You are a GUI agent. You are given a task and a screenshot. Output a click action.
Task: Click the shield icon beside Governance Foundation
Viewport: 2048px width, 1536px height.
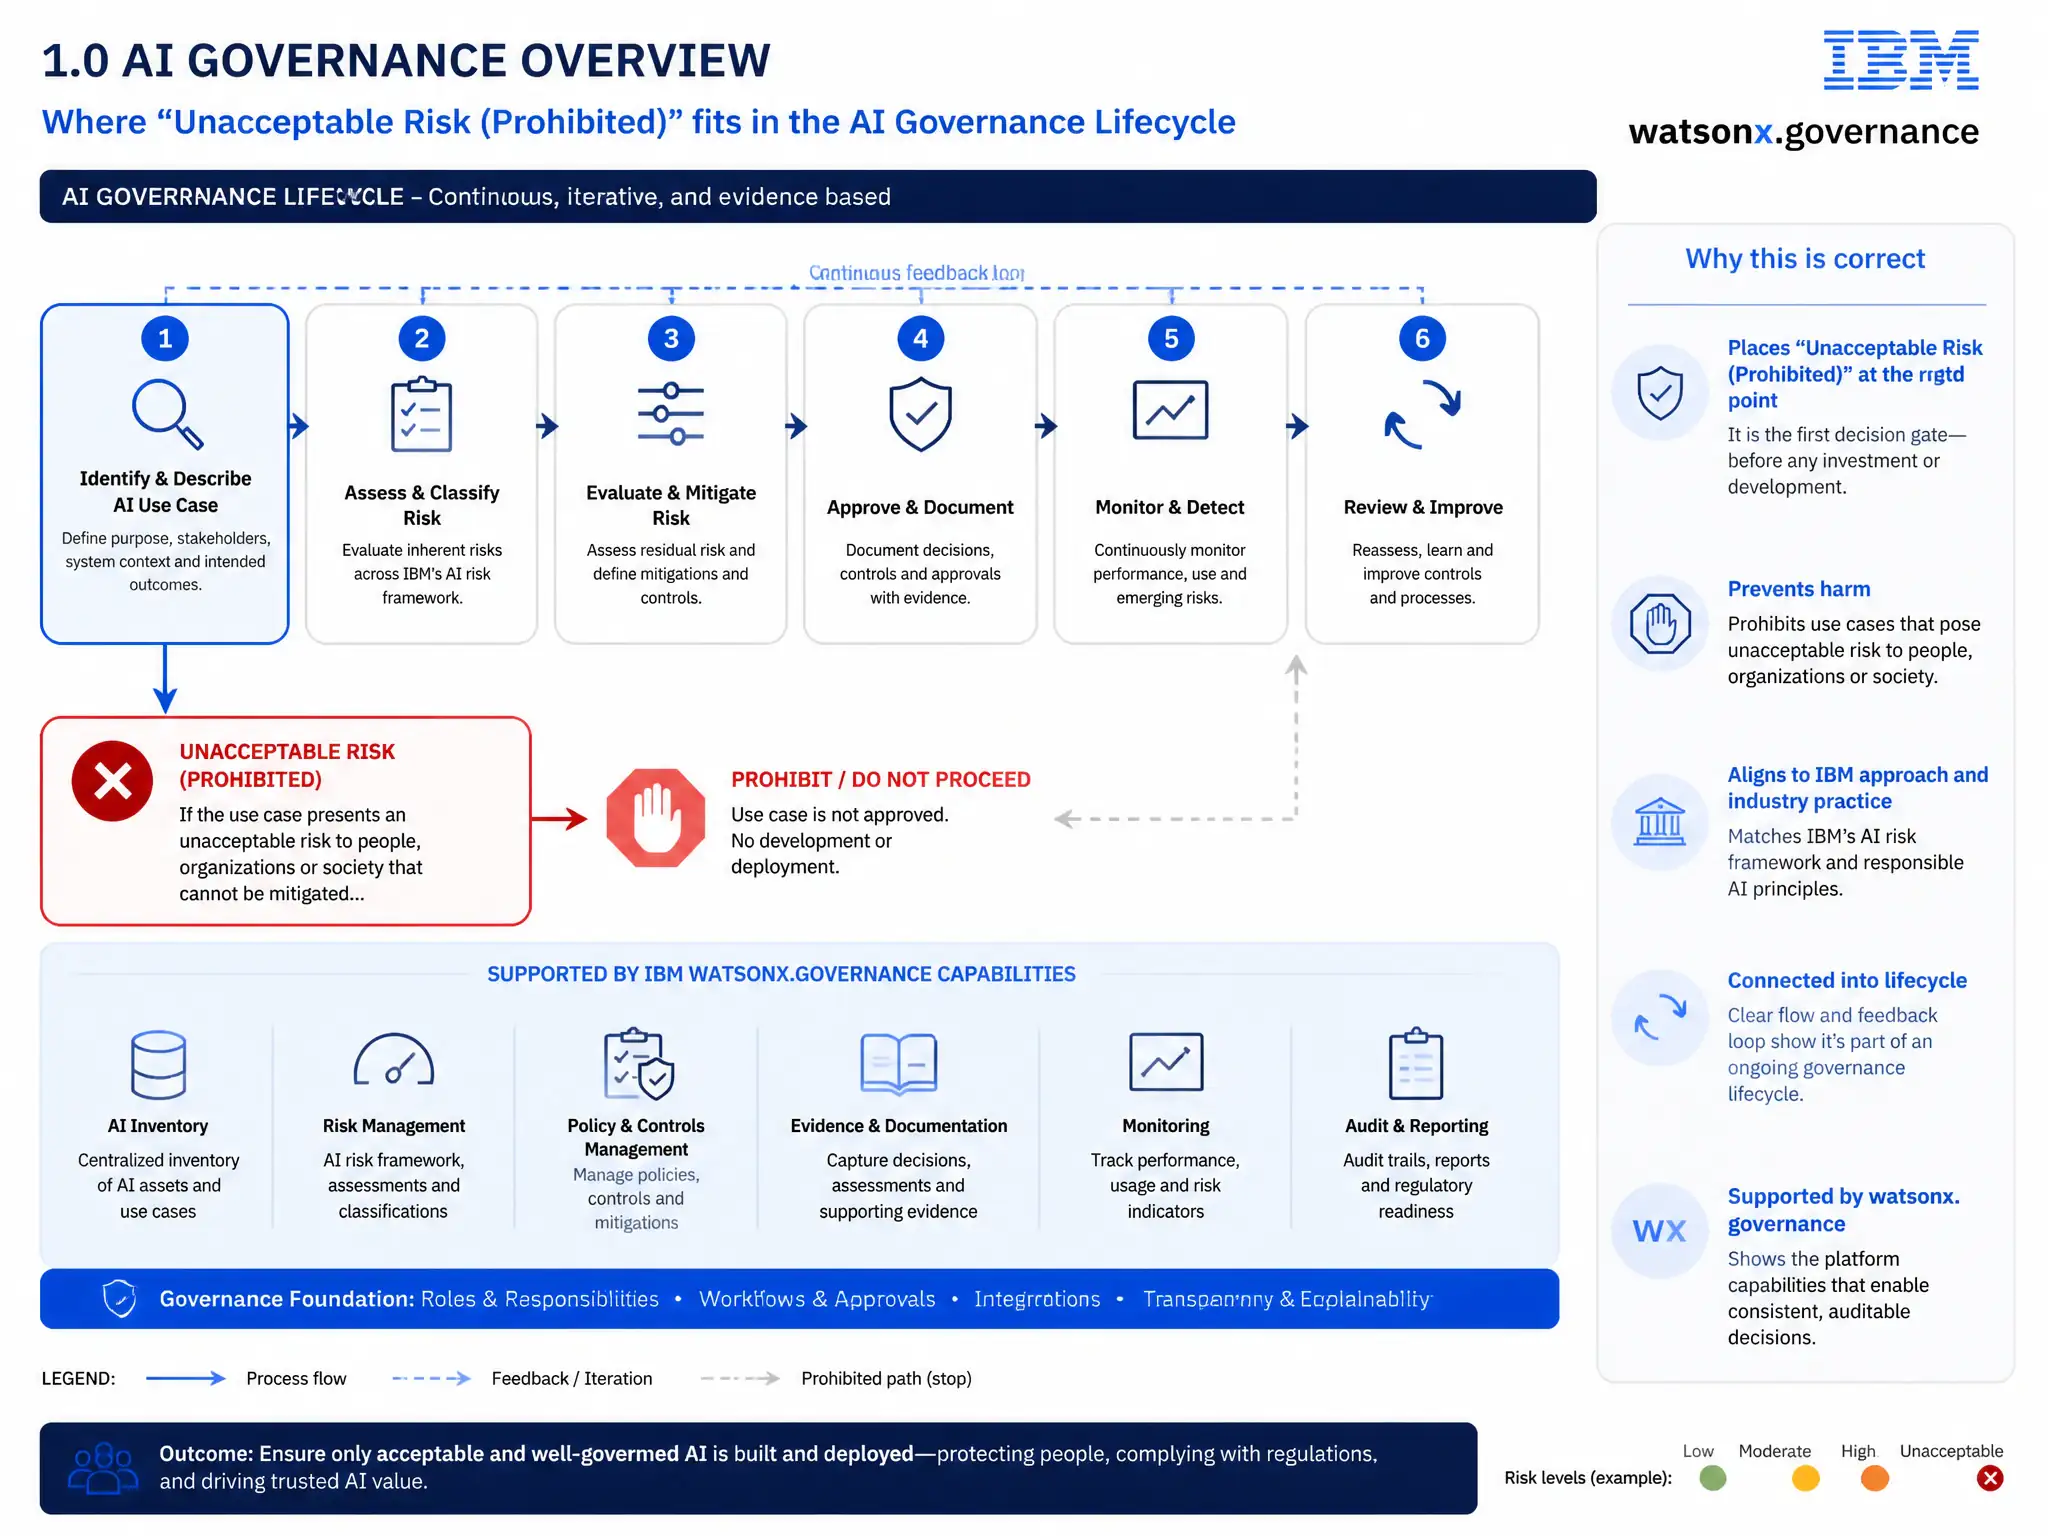click(120, 1299)
